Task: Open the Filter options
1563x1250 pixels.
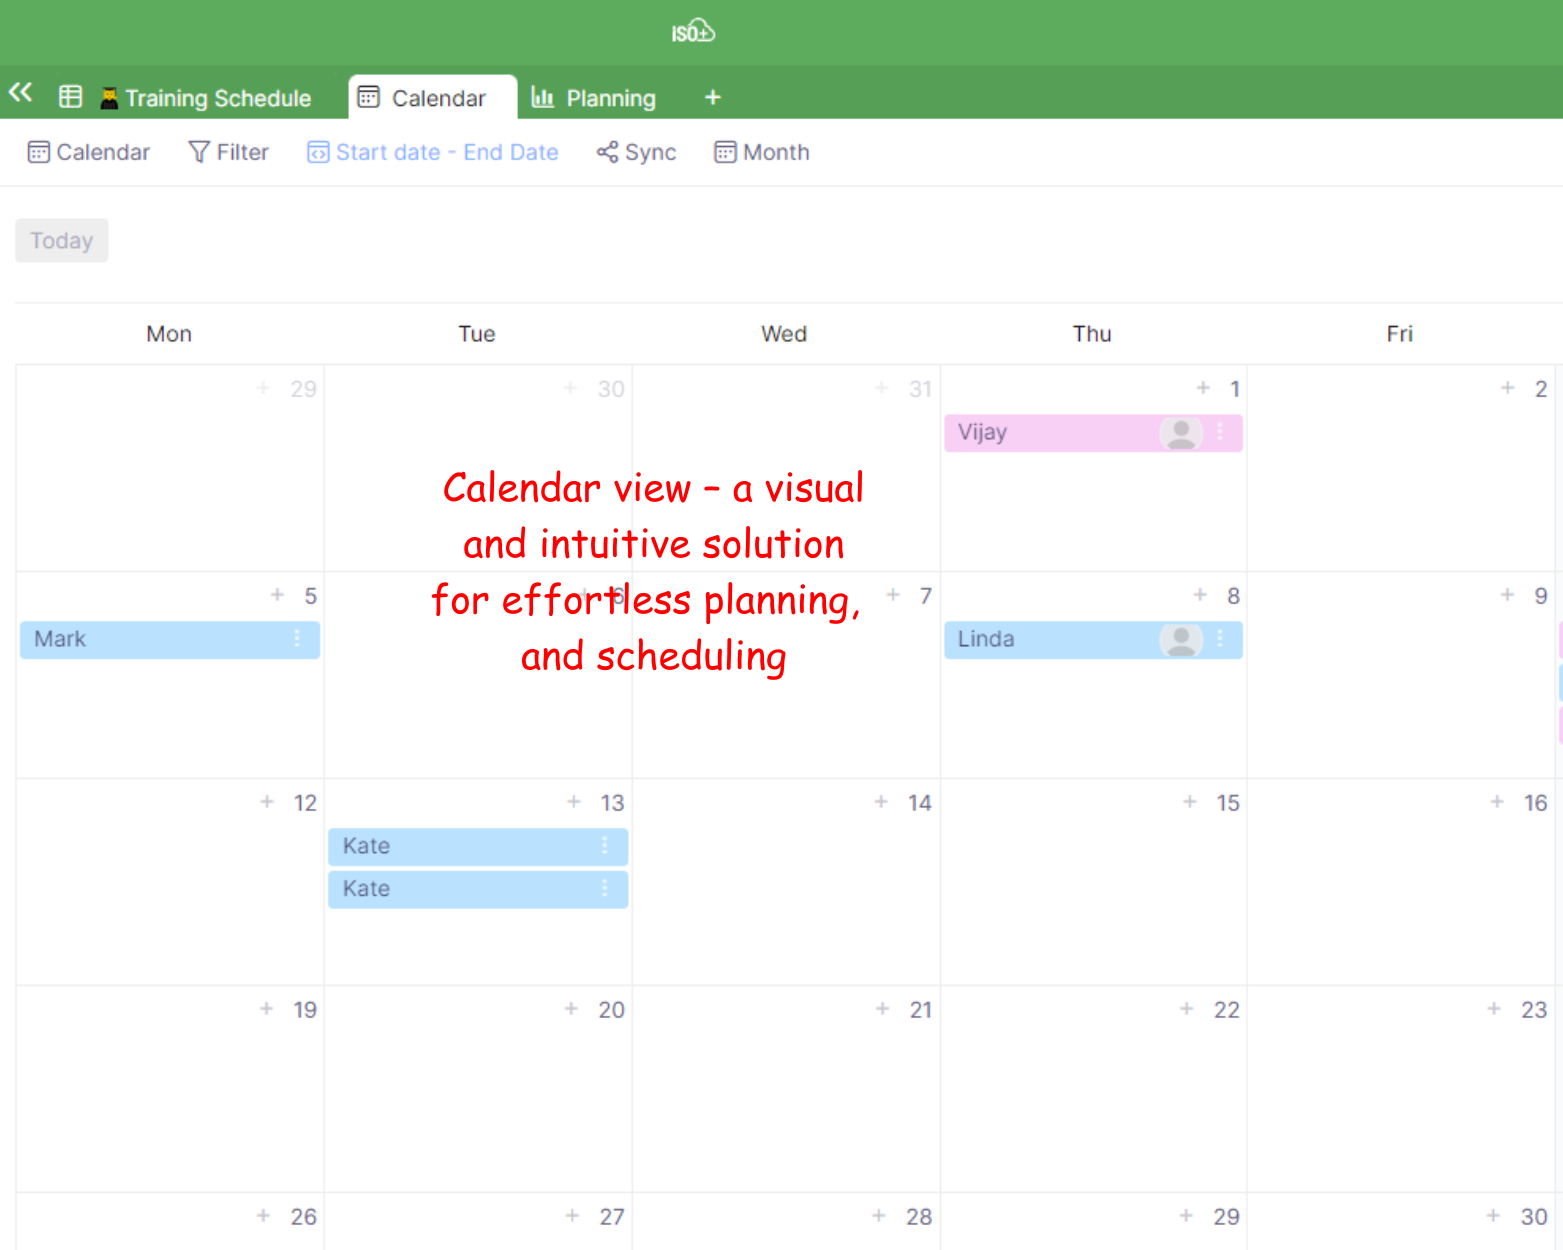Action: pyautogui.click(x=229, y=152)
